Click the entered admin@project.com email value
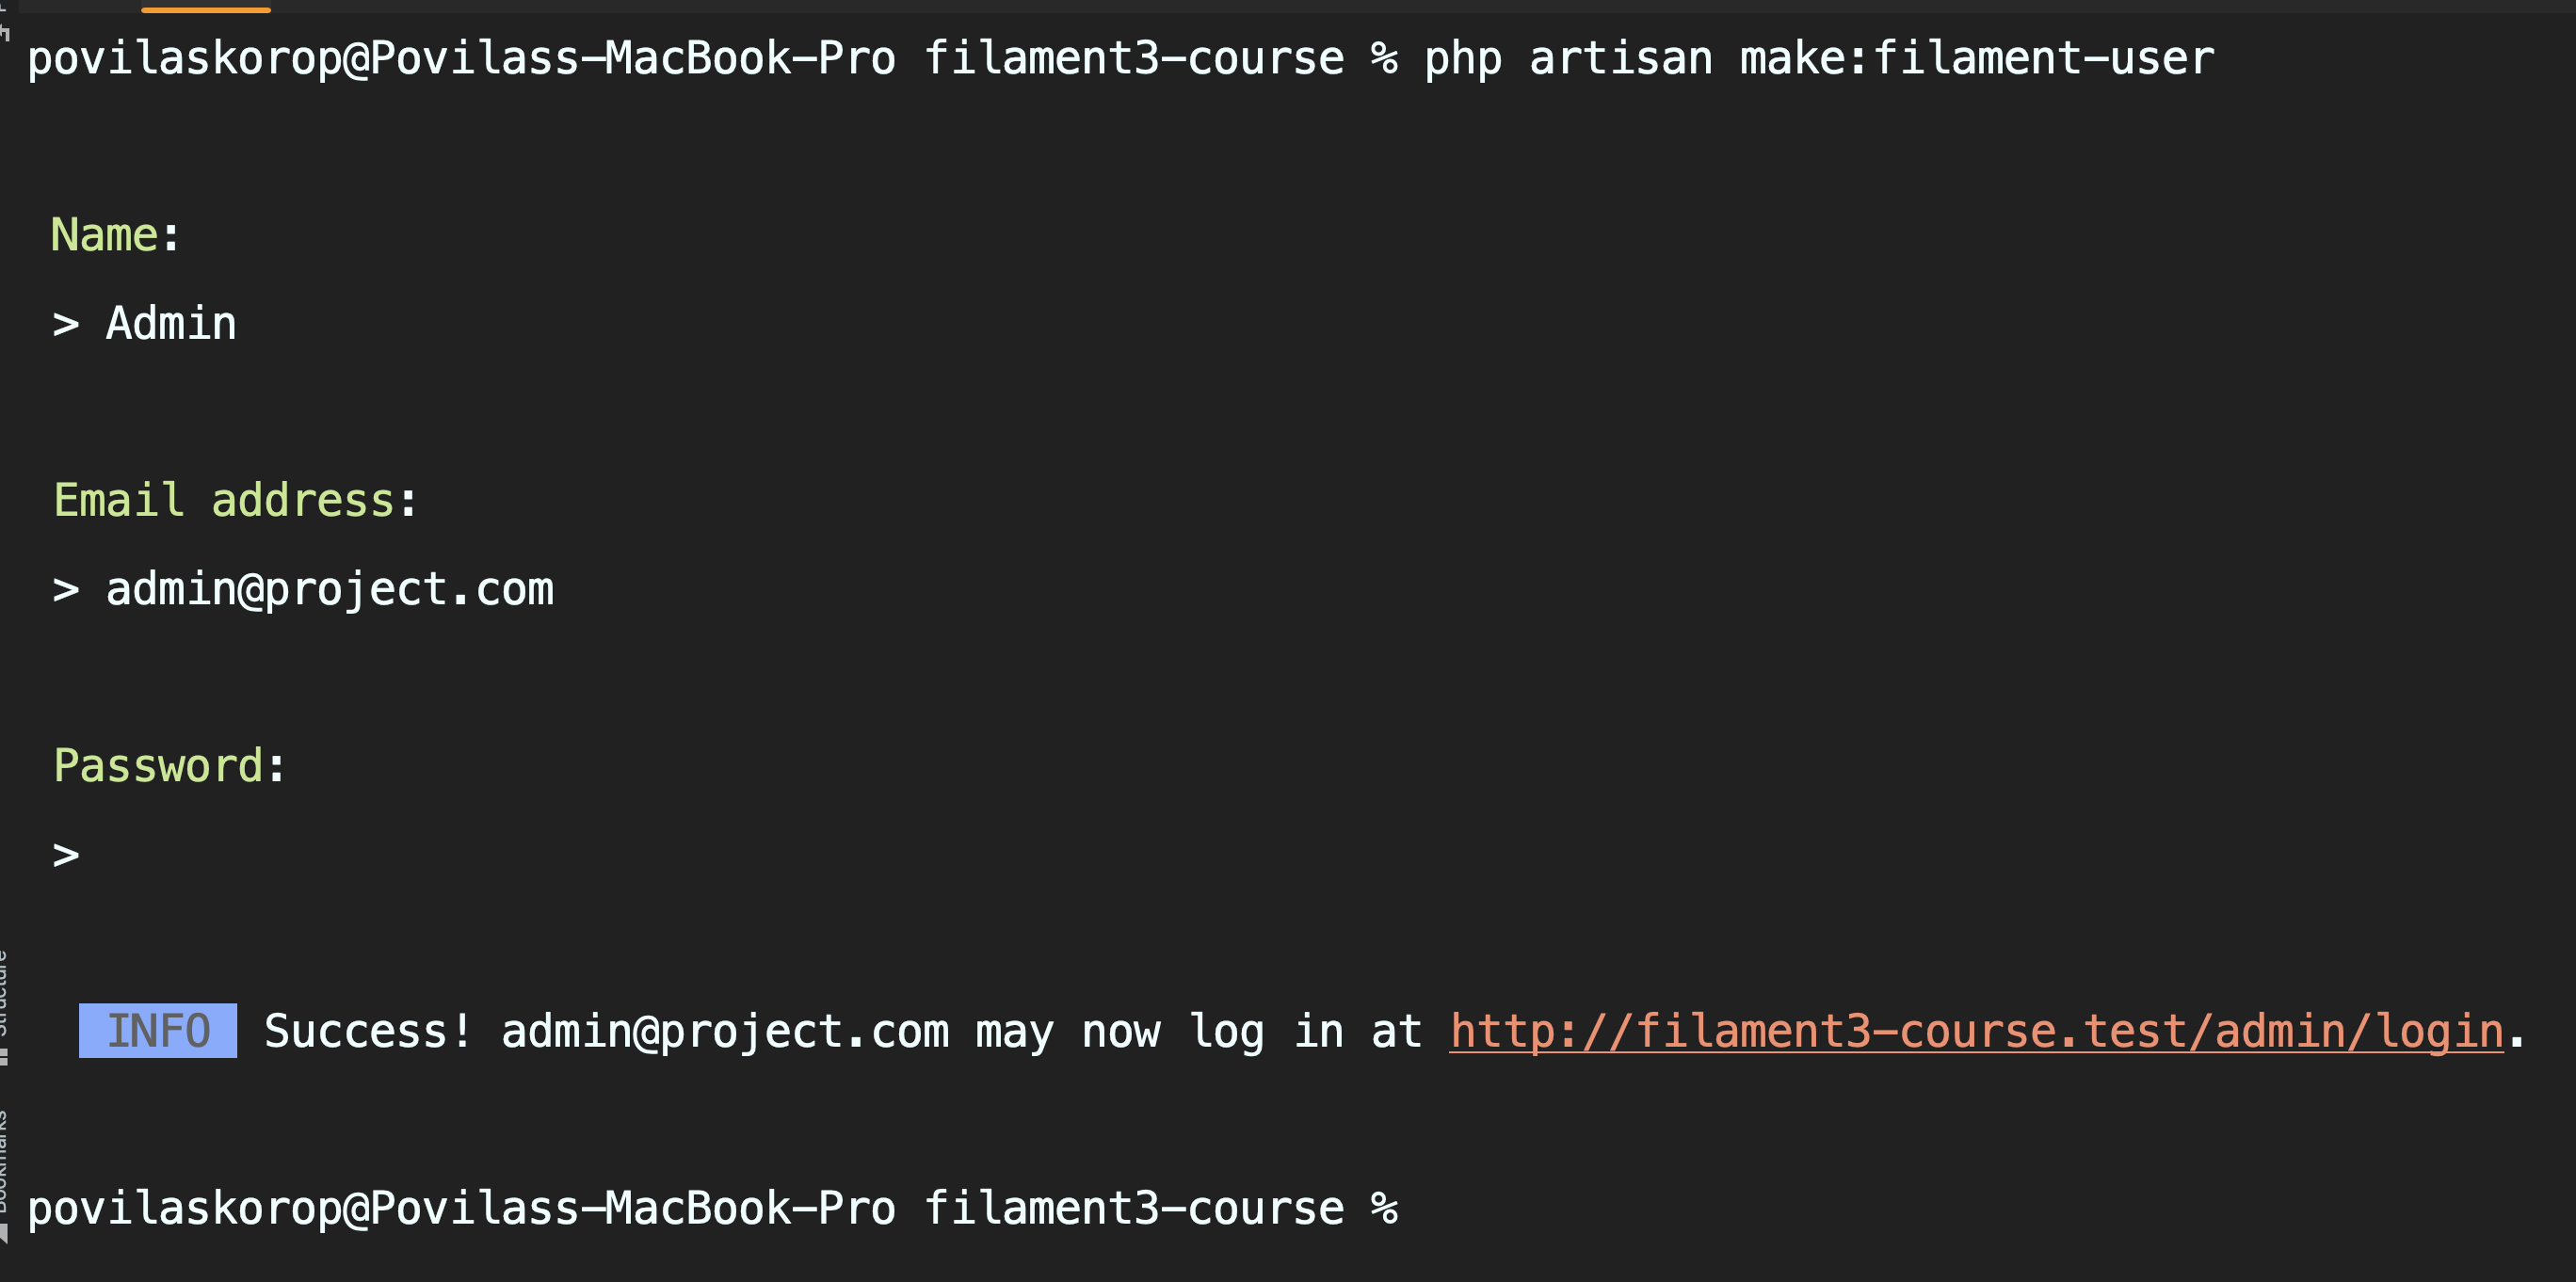Screen dimensions: 2576x1282 pyautogui.click(x=330, y=589)
